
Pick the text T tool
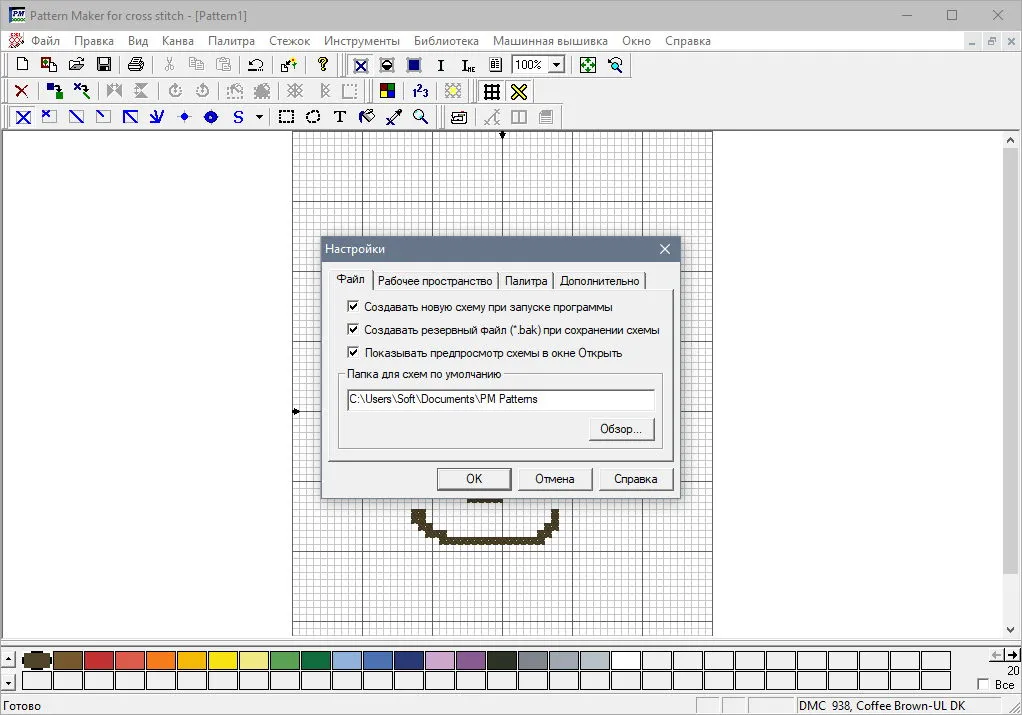pyautogui.click(x=340, y=117)
